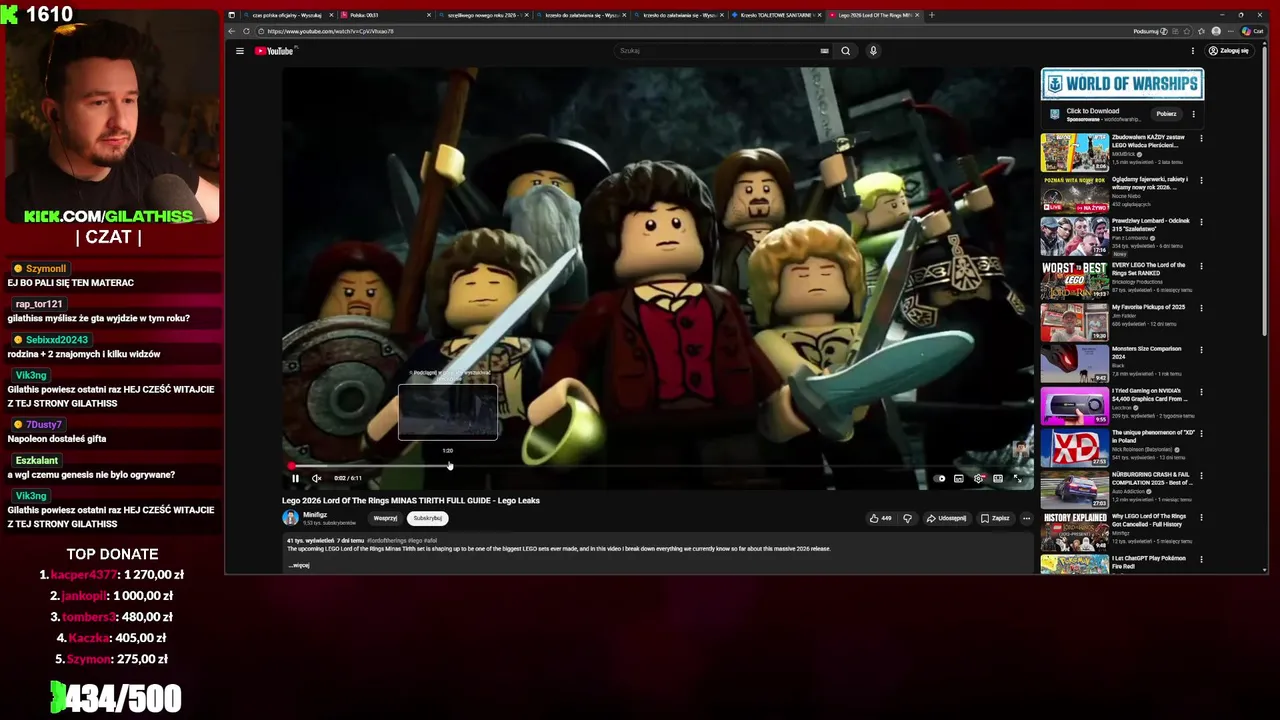This screenshot has width=1280, height=720.
Task: Expand the description with ...więcej
Action: (x=299, y=565)
